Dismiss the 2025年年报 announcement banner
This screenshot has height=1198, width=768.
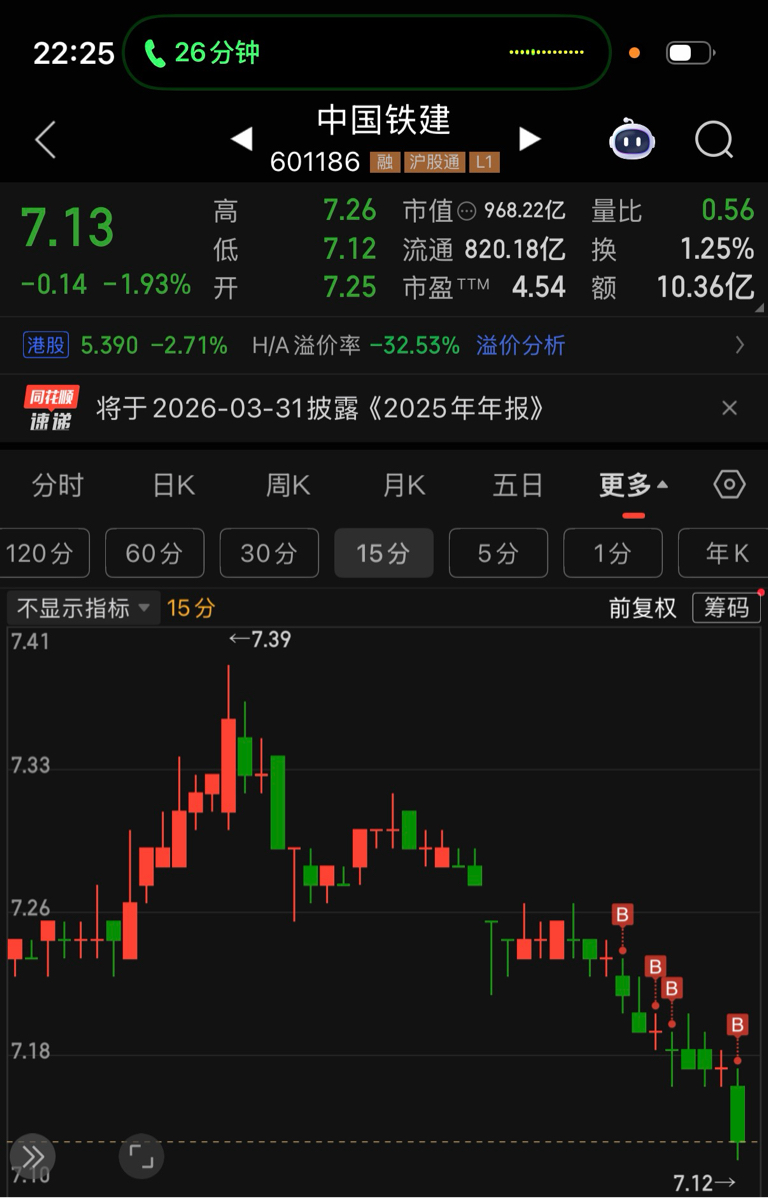click(x=730, y=408)
